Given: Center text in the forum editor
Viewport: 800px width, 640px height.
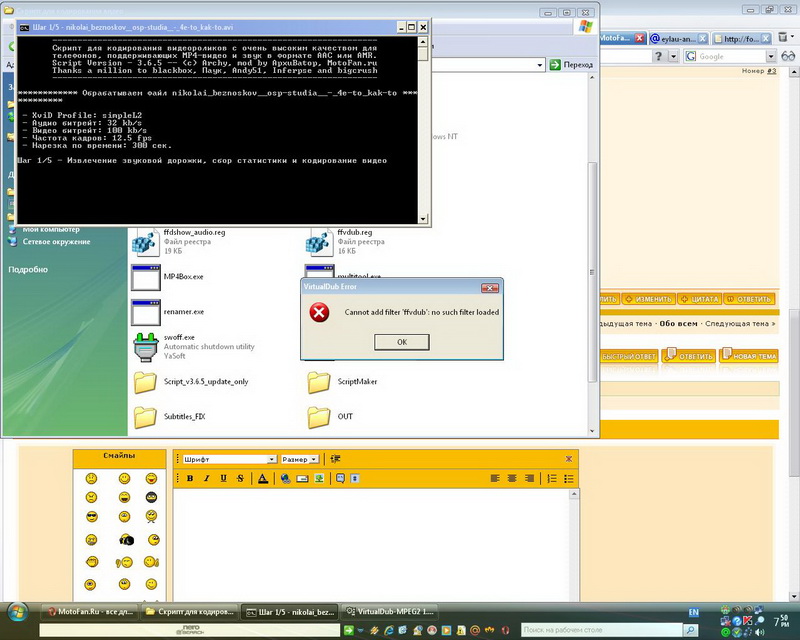Looking at the screenshot, I should [x=512, y=478].
